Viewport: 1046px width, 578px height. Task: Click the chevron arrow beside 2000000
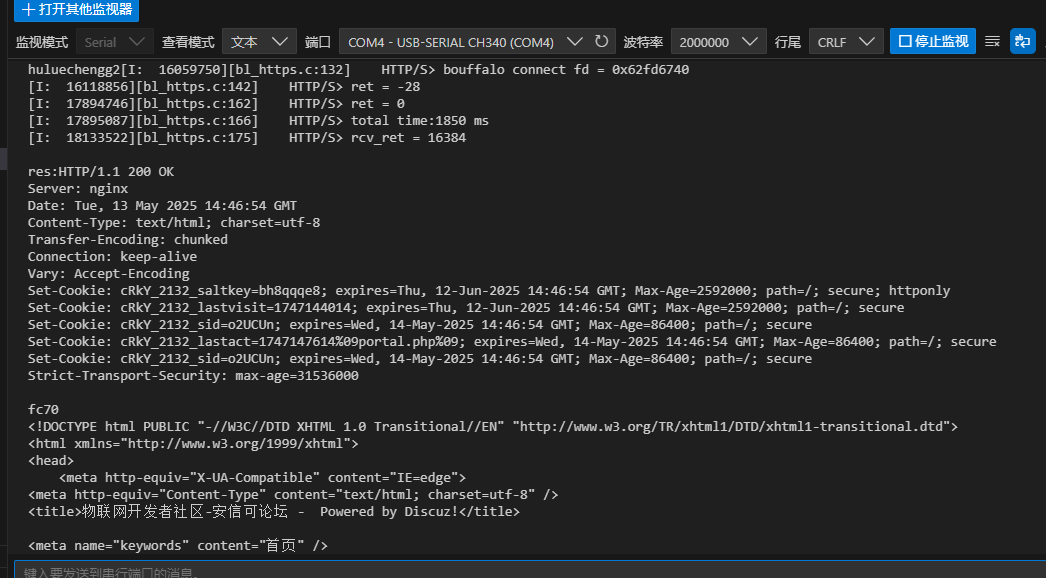point(750,41)
